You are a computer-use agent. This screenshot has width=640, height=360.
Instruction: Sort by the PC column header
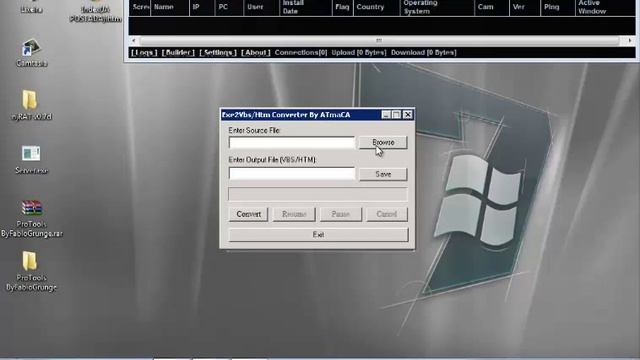tap(229, 7)
